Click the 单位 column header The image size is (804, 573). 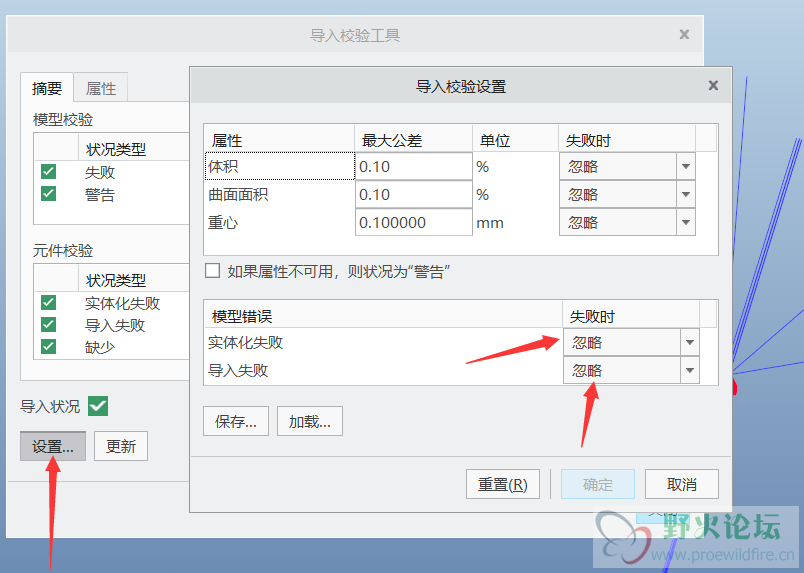click(515, 140)
